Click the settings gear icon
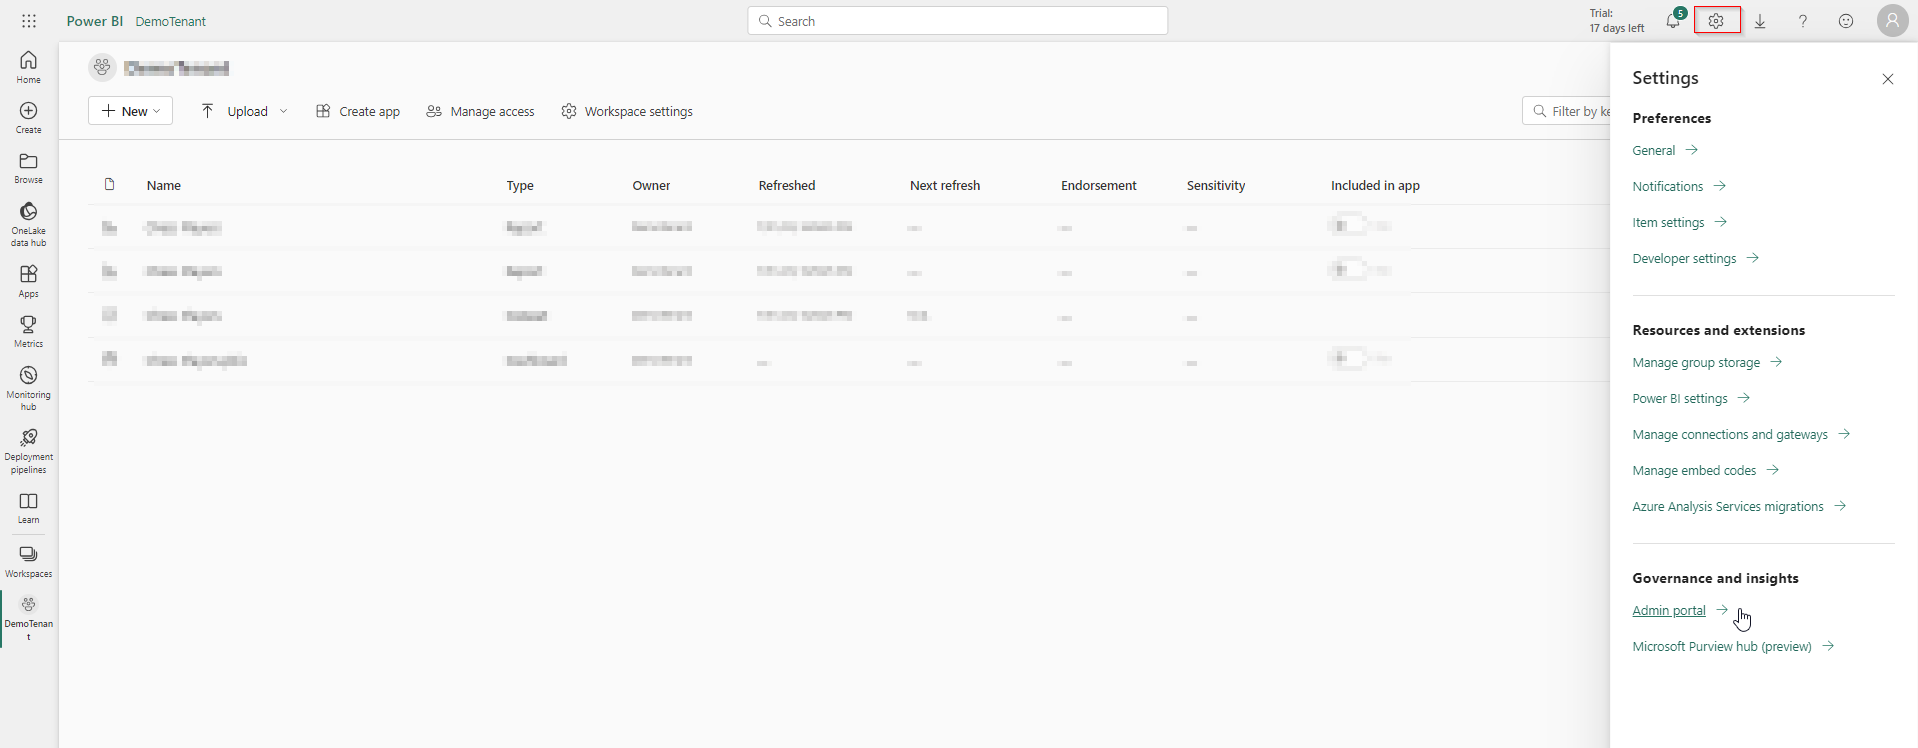The width and height of the screenshot is (1918, 748). point(1716,21)
